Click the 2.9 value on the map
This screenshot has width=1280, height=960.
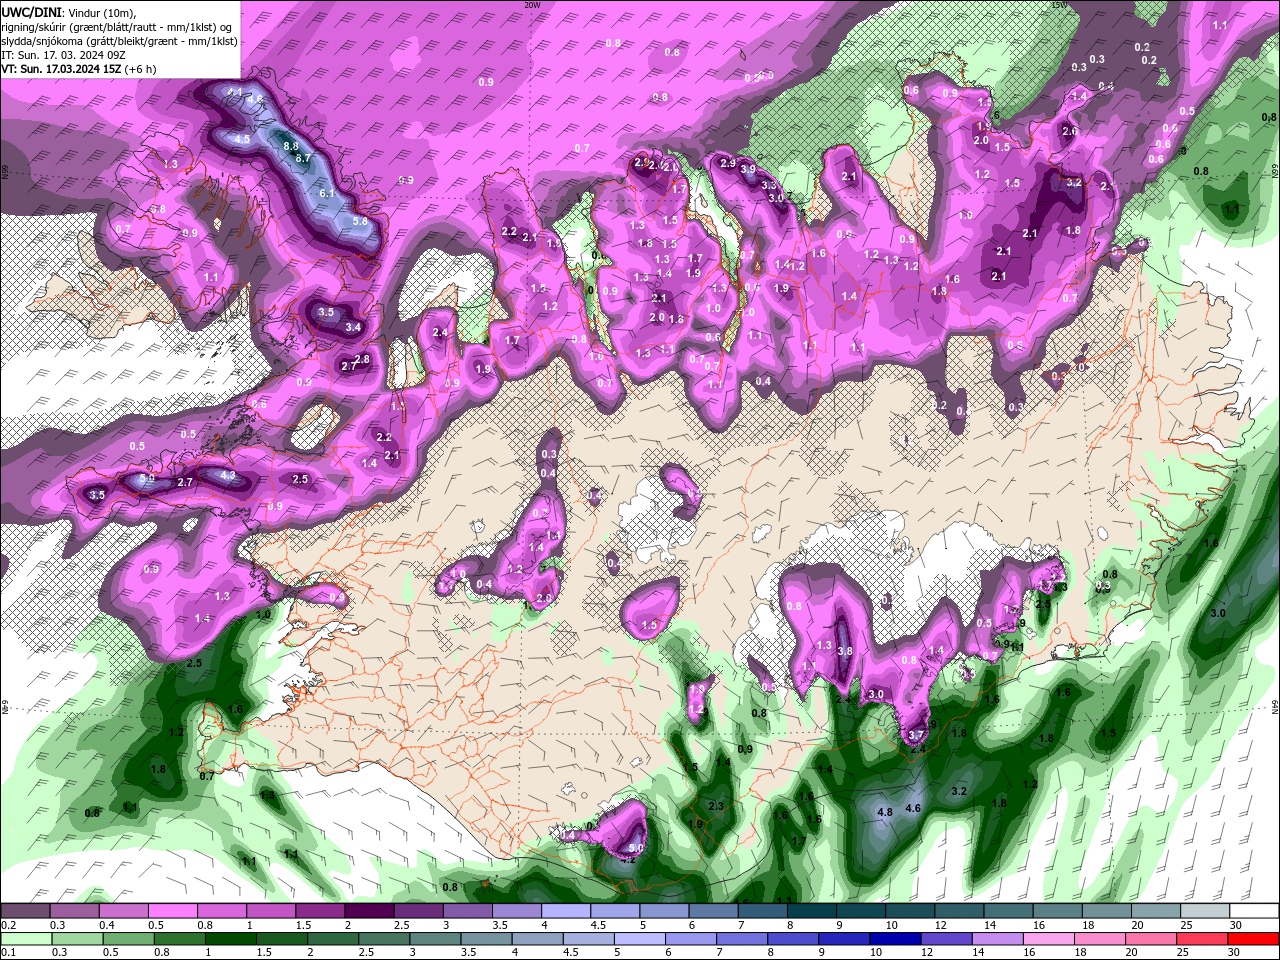point(728,163)
